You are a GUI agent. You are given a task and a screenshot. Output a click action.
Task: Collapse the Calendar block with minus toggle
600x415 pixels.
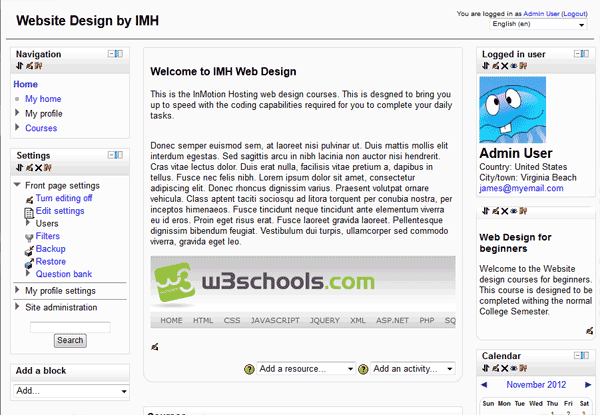click(577, 356)
